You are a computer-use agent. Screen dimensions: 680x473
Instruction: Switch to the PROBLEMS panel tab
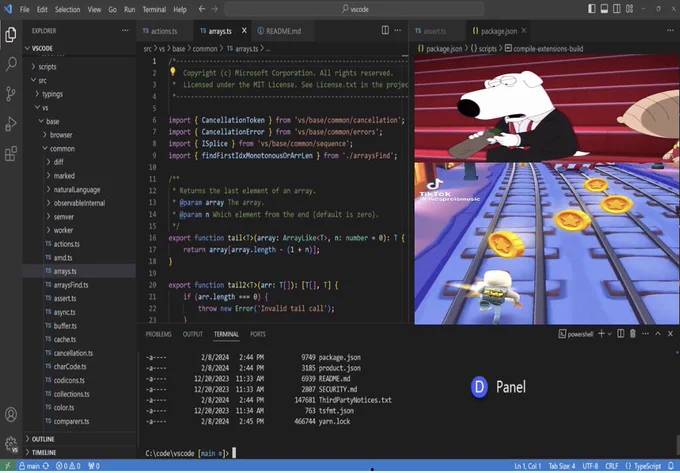pyautogui.click(x=158, y=334)
